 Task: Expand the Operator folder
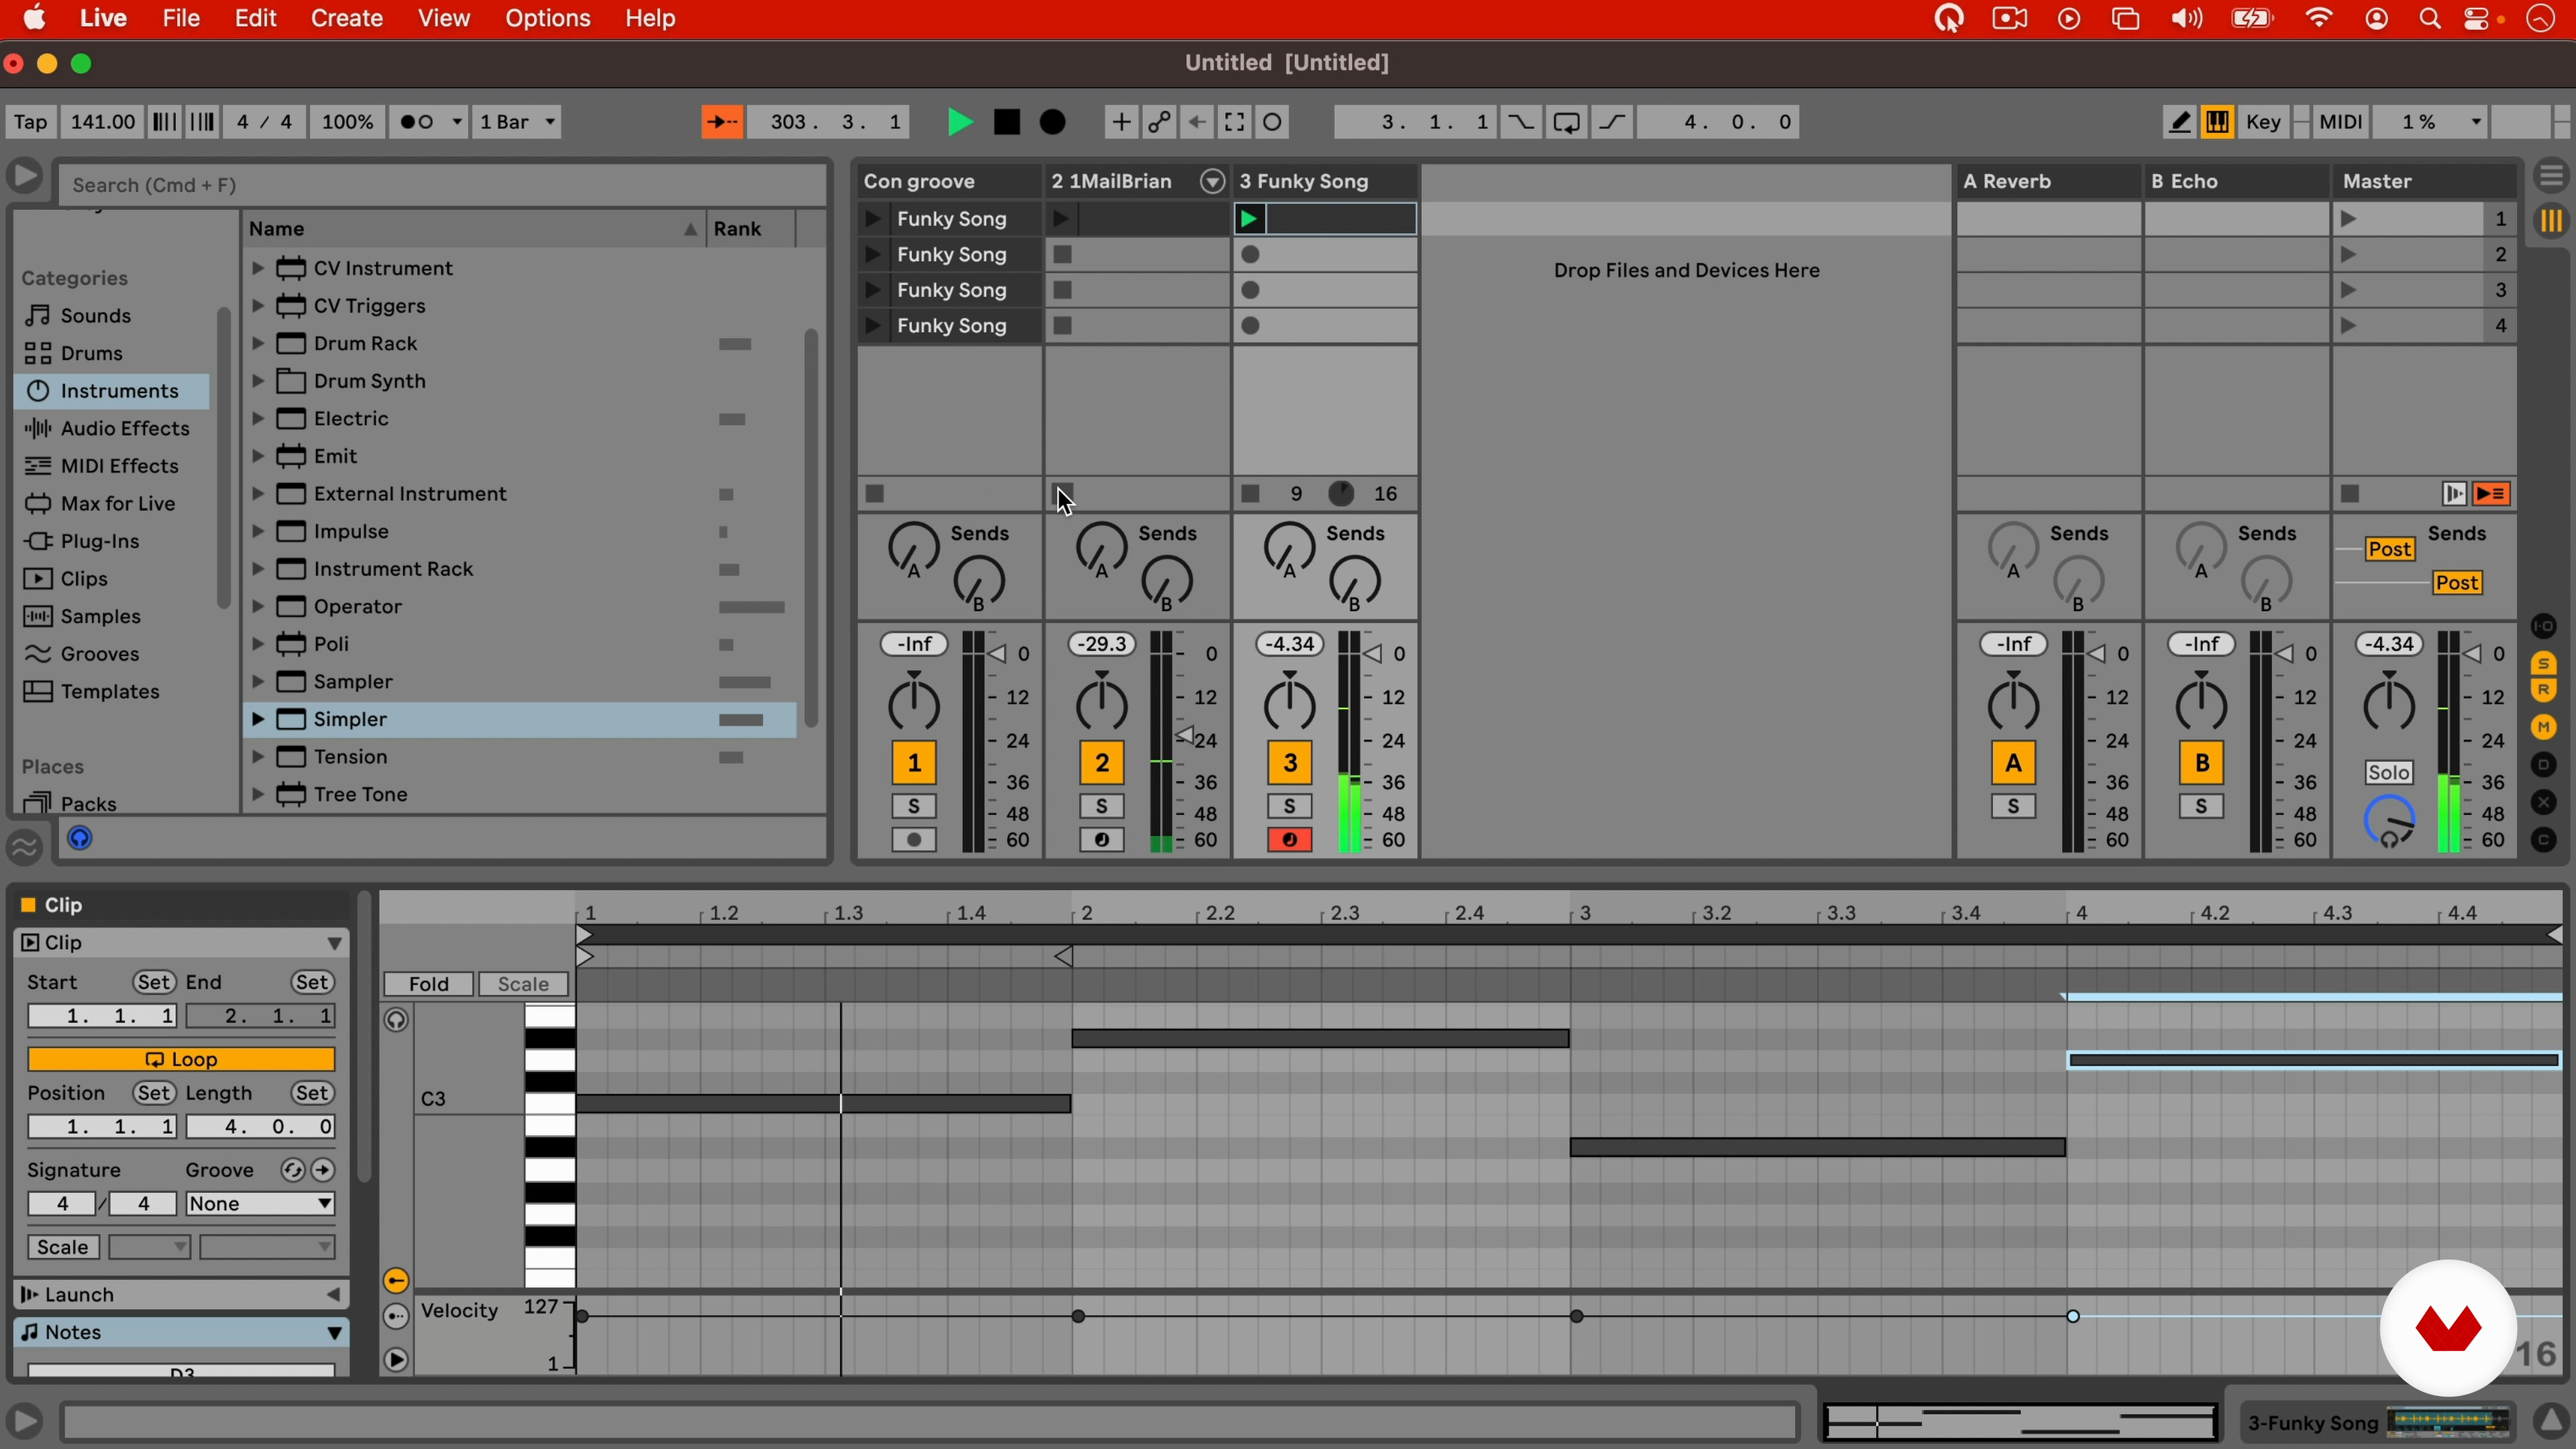click(x=257, y=607)
